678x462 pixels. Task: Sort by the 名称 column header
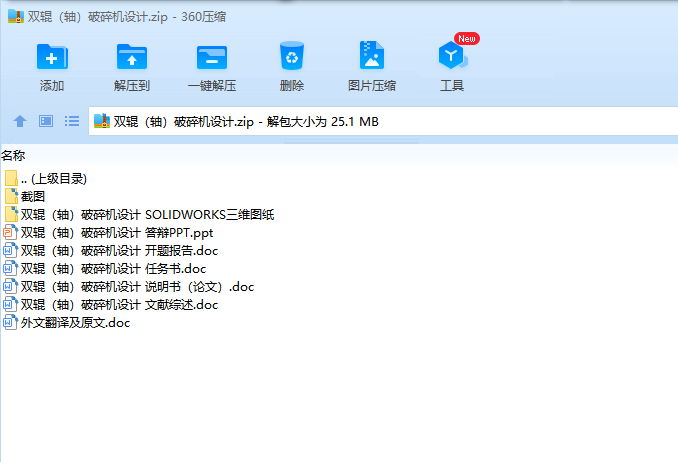pos(13,156)
